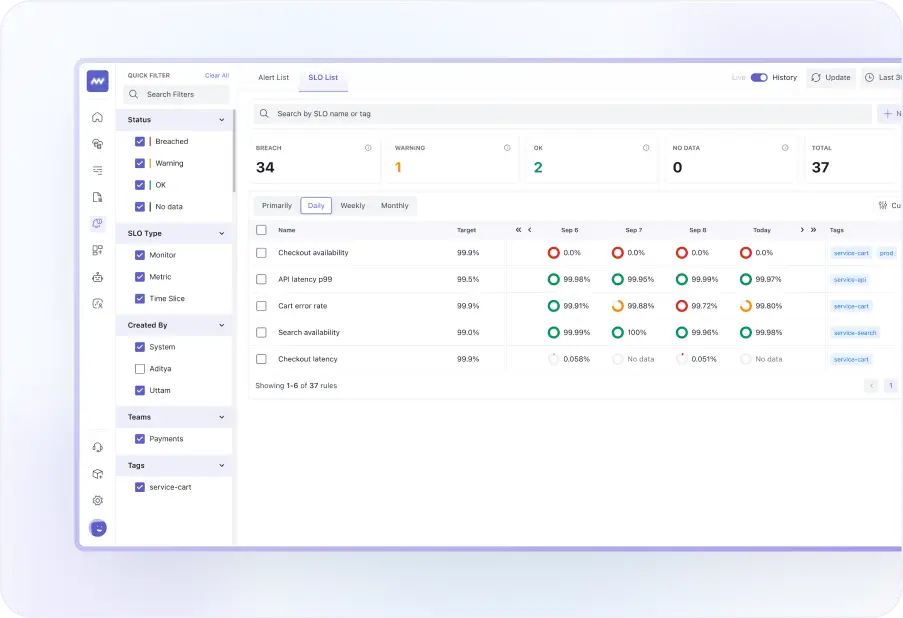The height and width of the screenshot is (618, 903).
Task: Open the settings gear sidebar icon
Action: tap(97, 501)
